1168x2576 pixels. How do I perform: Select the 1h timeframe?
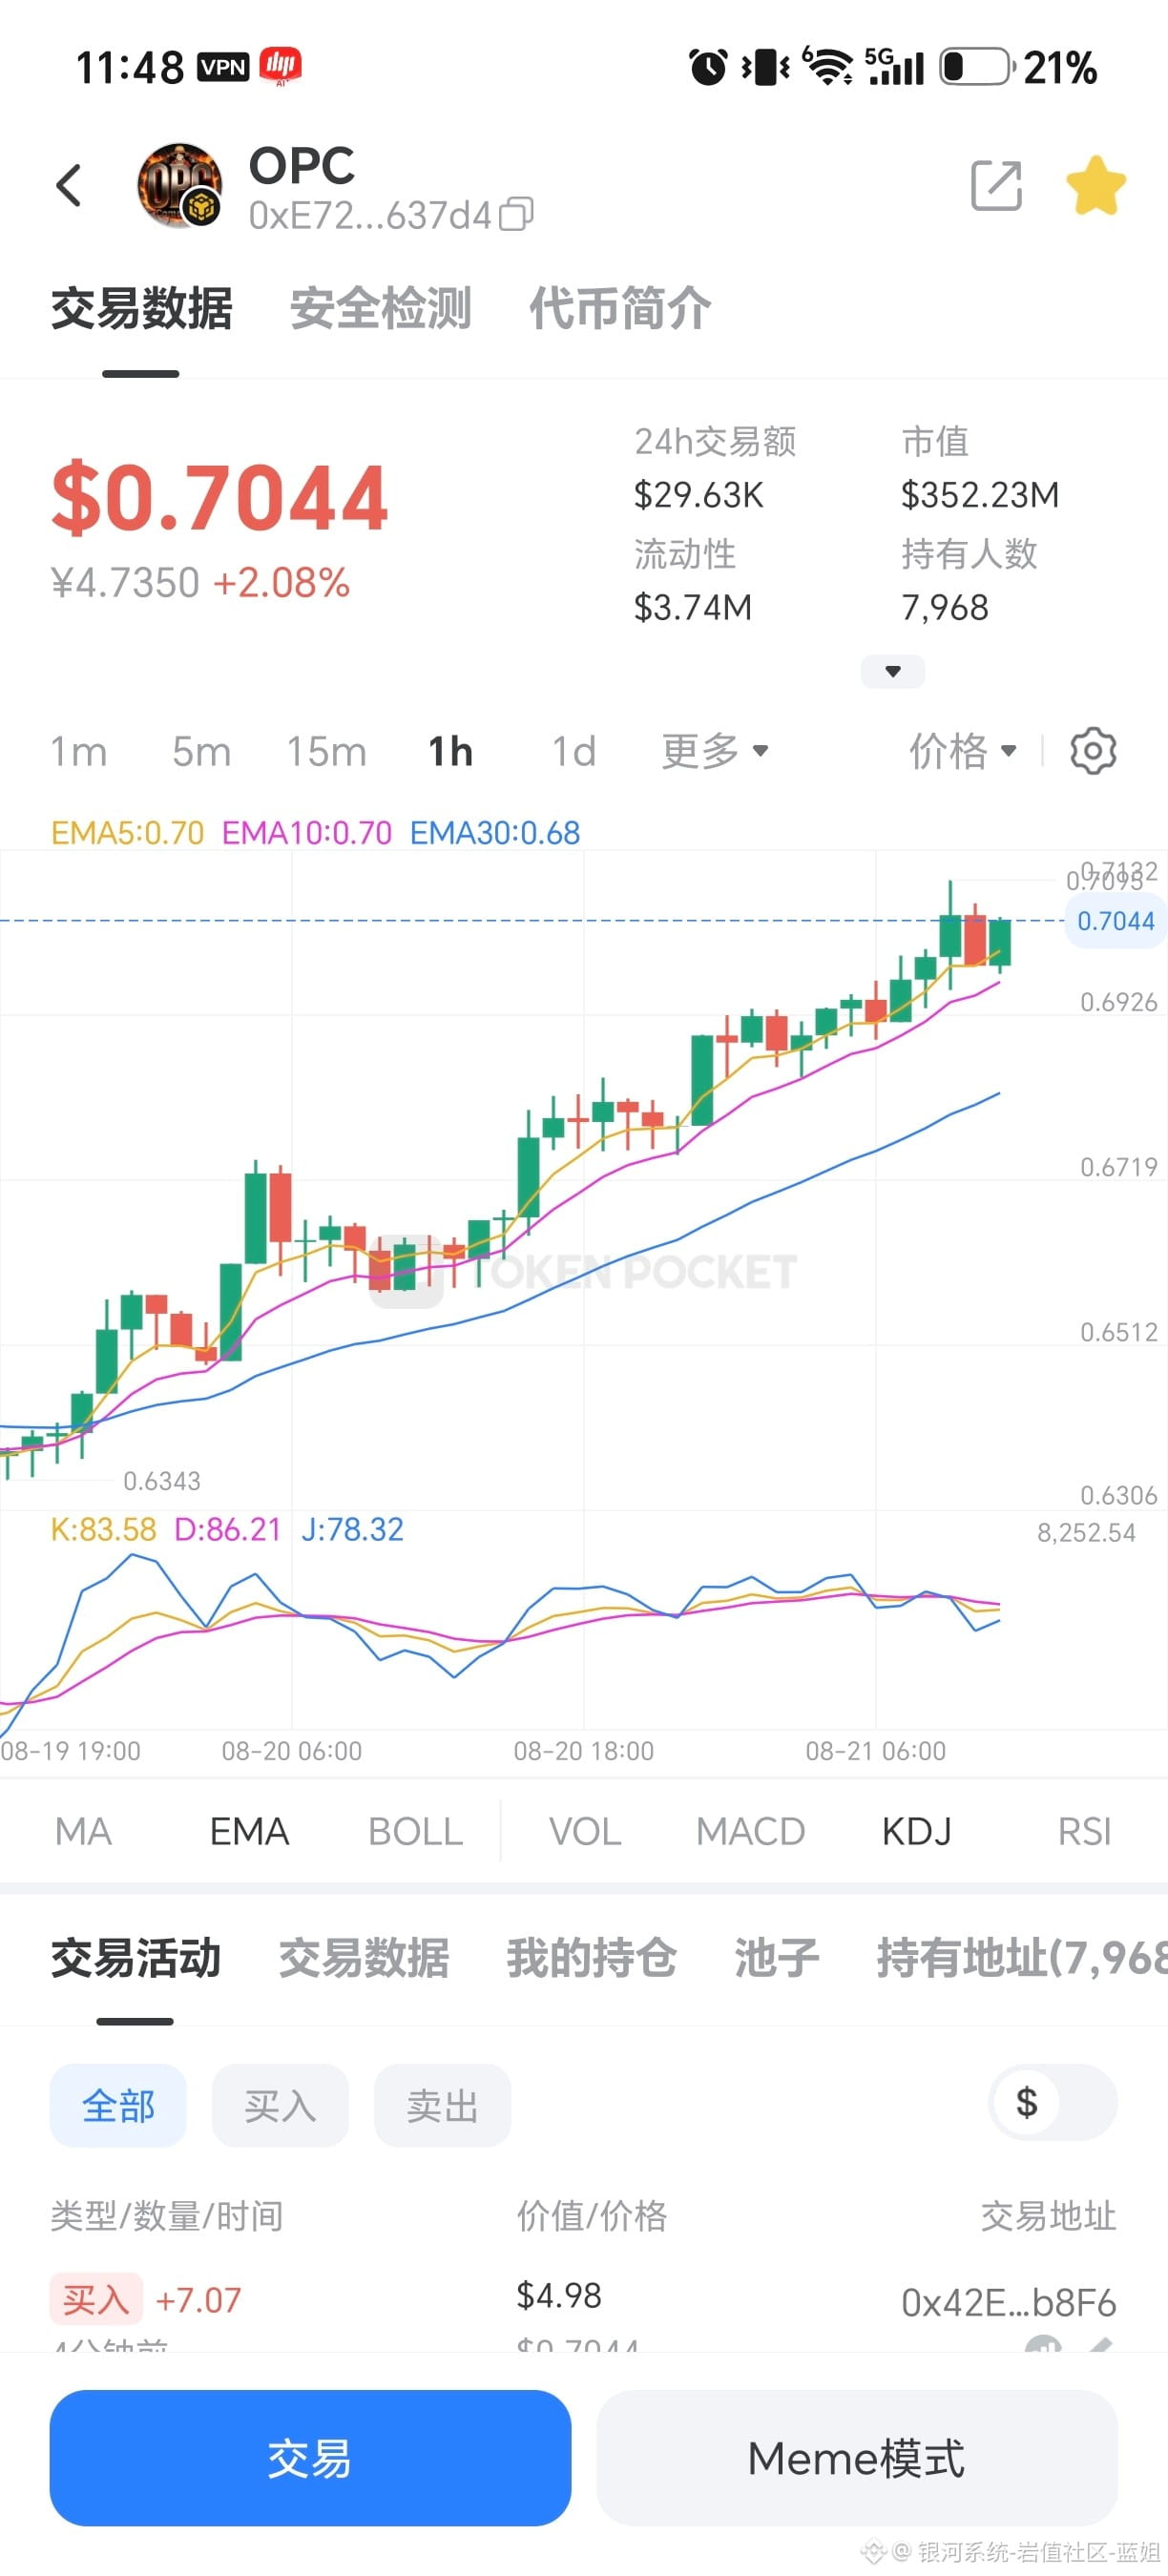pyautogui.click(x=451, y=751)
